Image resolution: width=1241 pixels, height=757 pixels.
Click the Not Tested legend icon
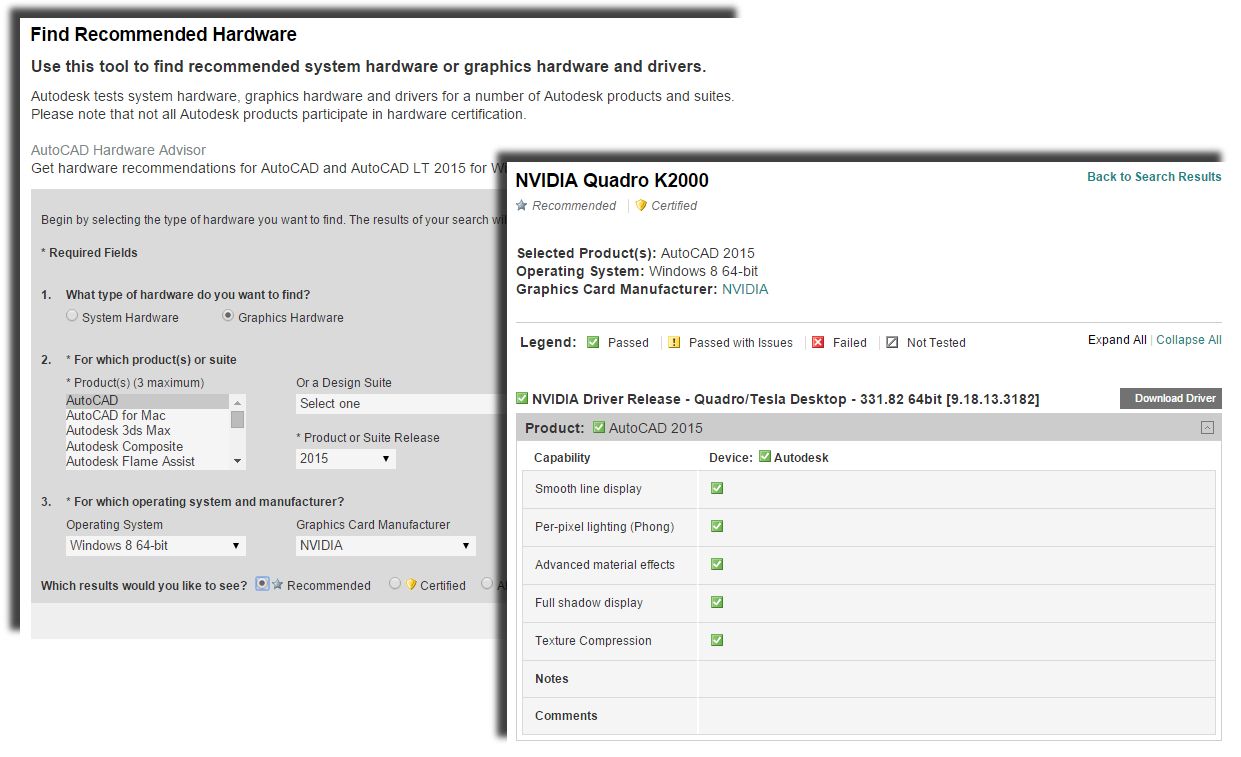point(892,342)
